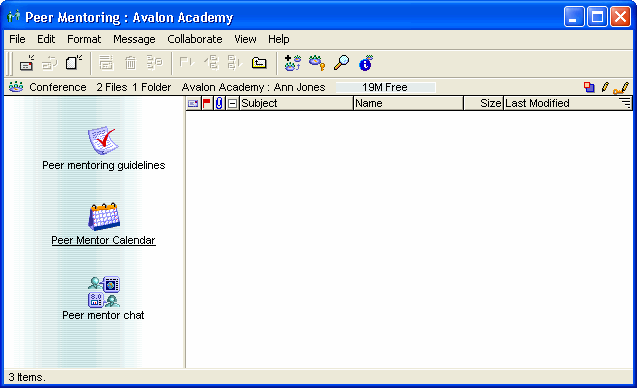Open the Message menu

tap(134, 39)
